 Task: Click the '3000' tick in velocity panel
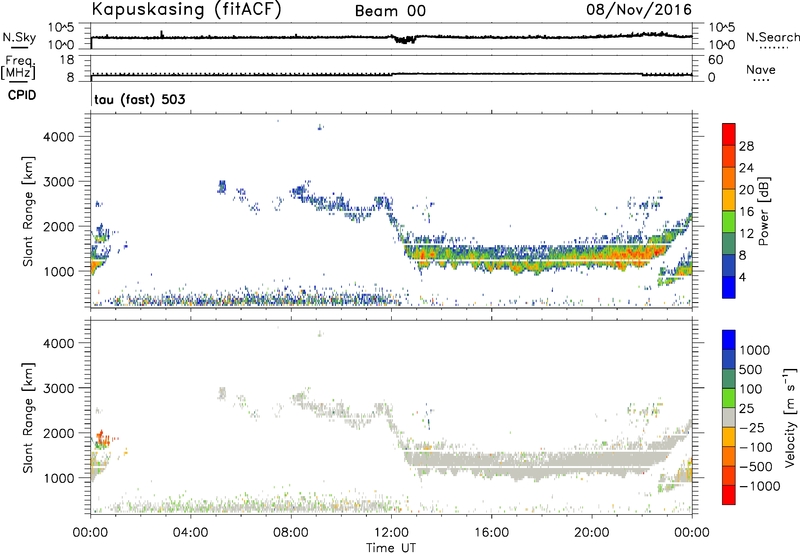click(x=59, y=388)
